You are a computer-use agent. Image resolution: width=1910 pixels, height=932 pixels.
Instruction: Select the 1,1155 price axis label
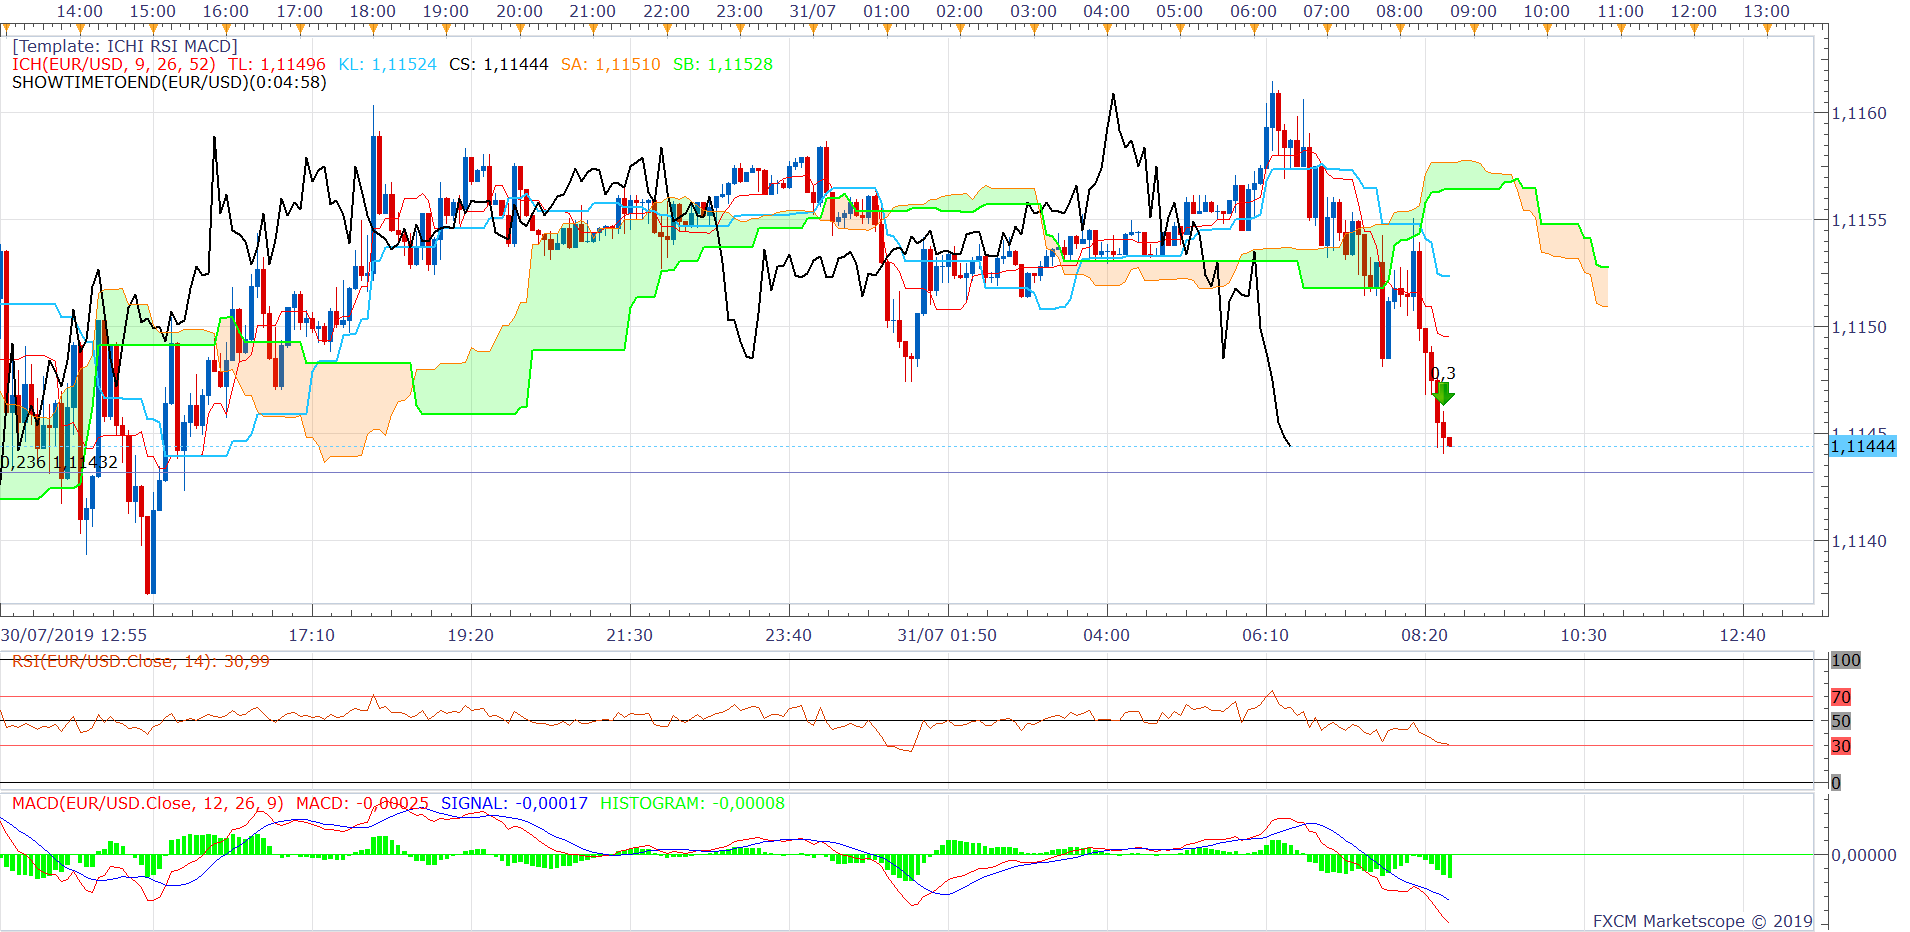pos(1859,220)
